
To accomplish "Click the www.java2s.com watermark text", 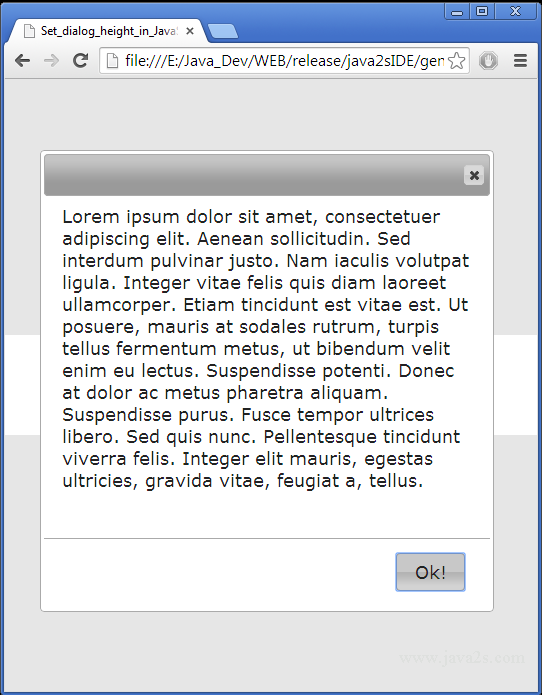I will tap(462, 658).
